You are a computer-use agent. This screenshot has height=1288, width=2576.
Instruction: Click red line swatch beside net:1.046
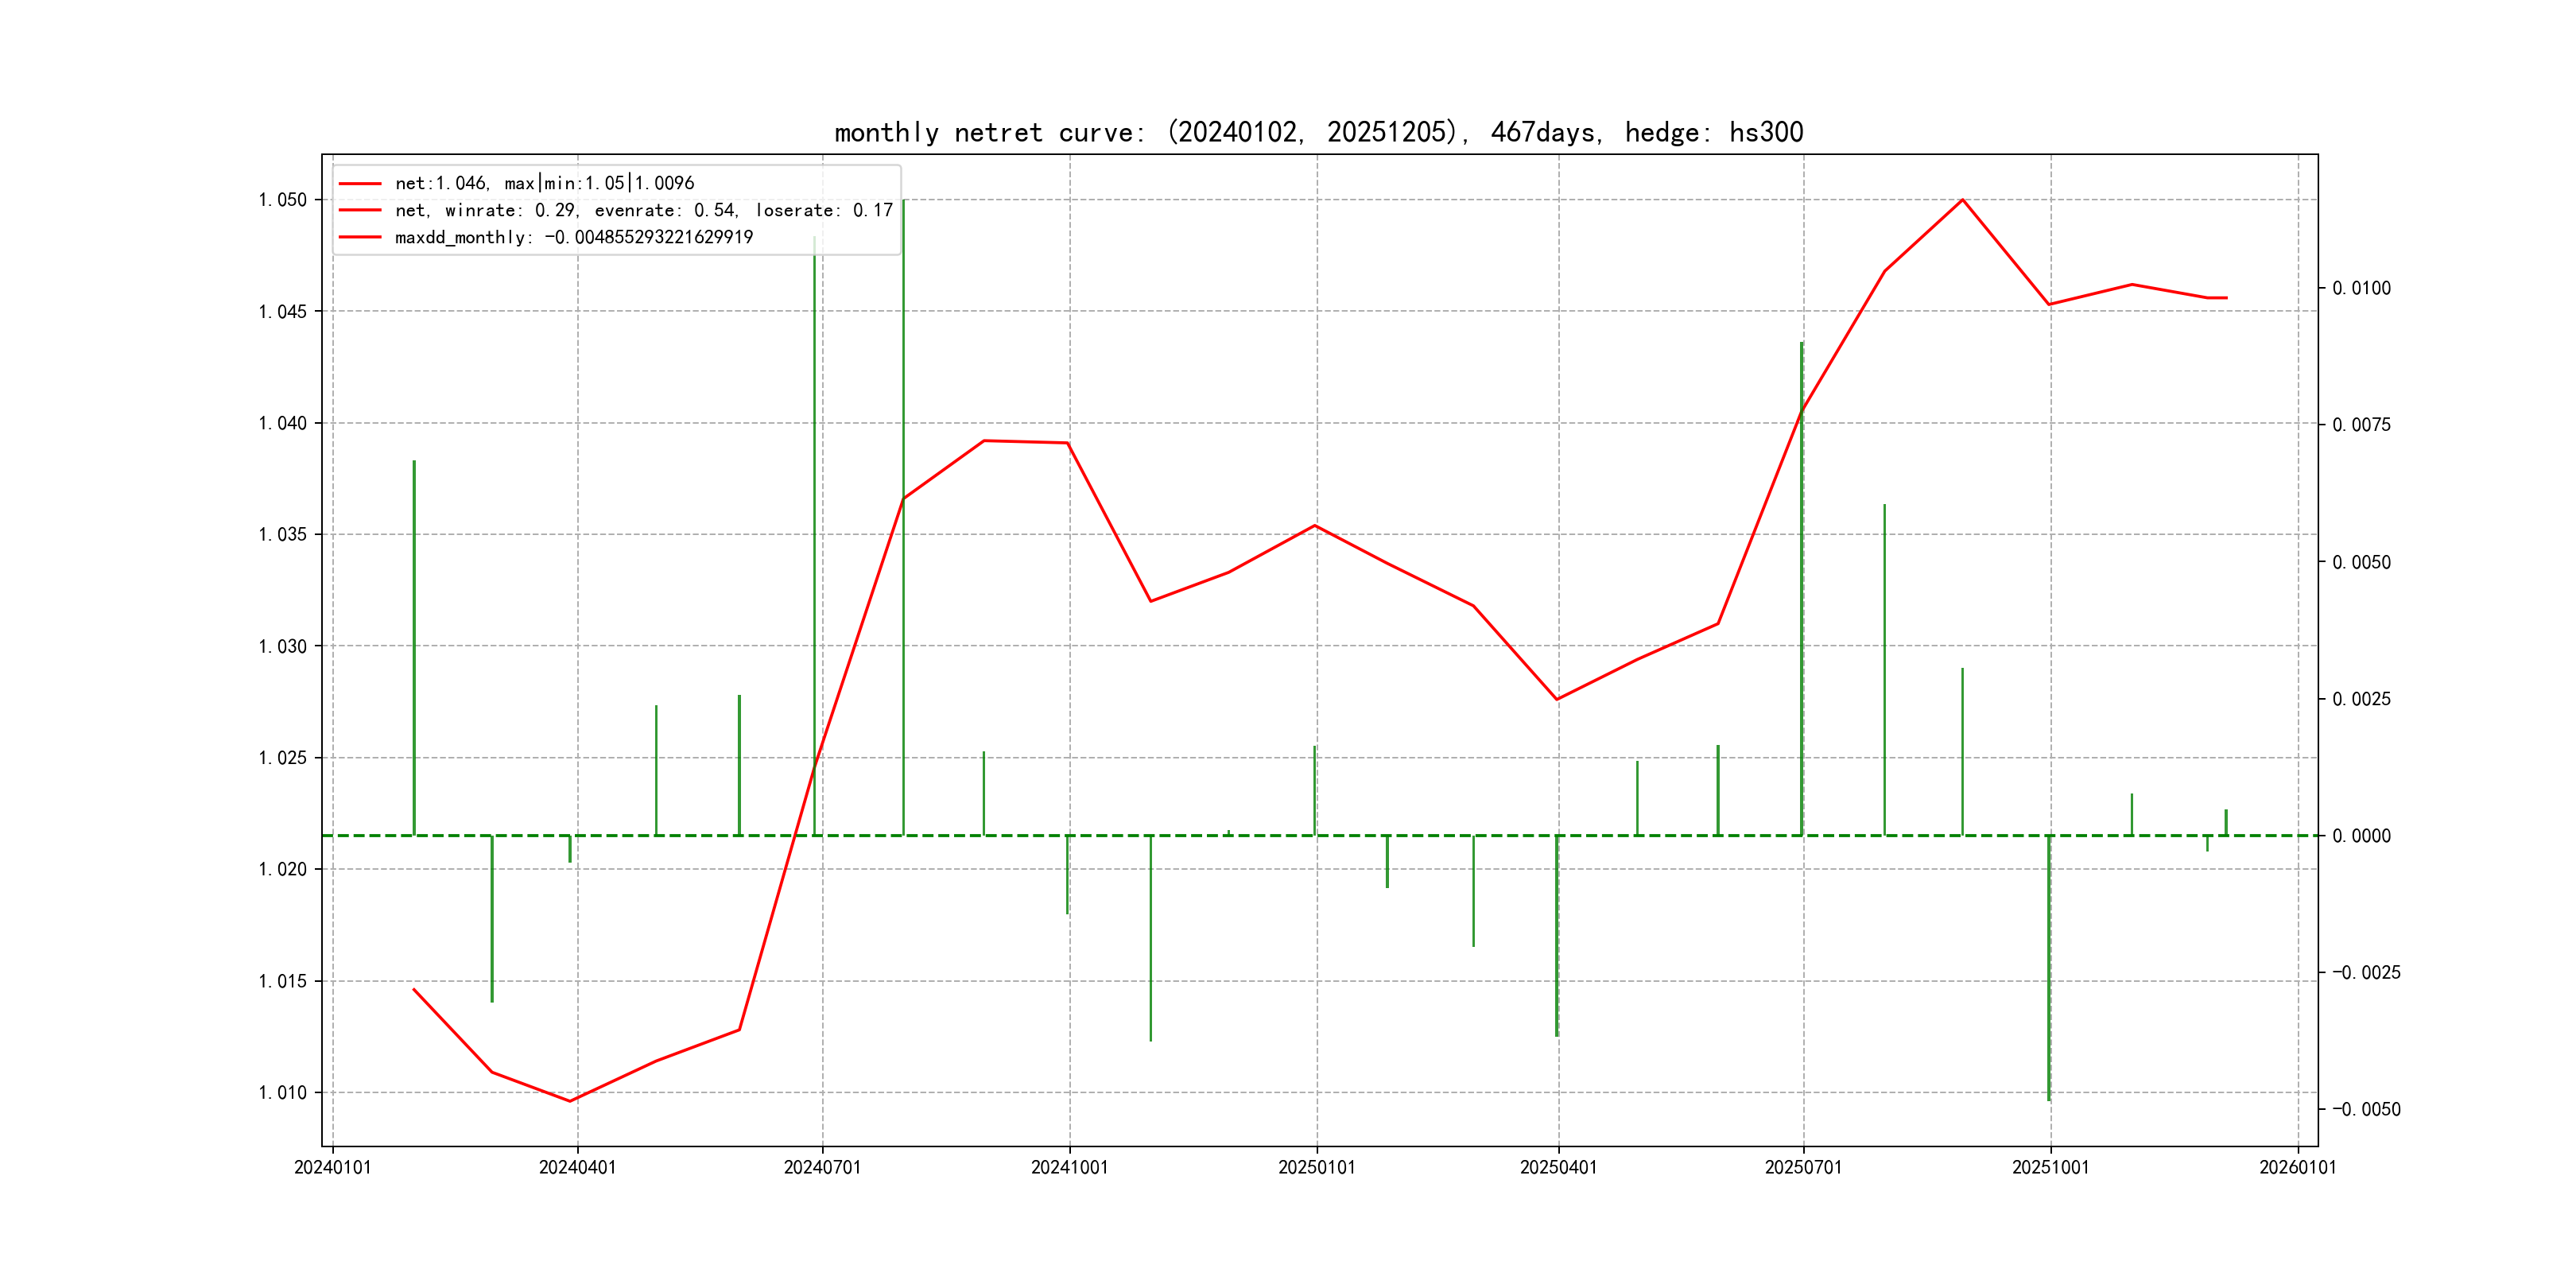(x=360, y=183)
